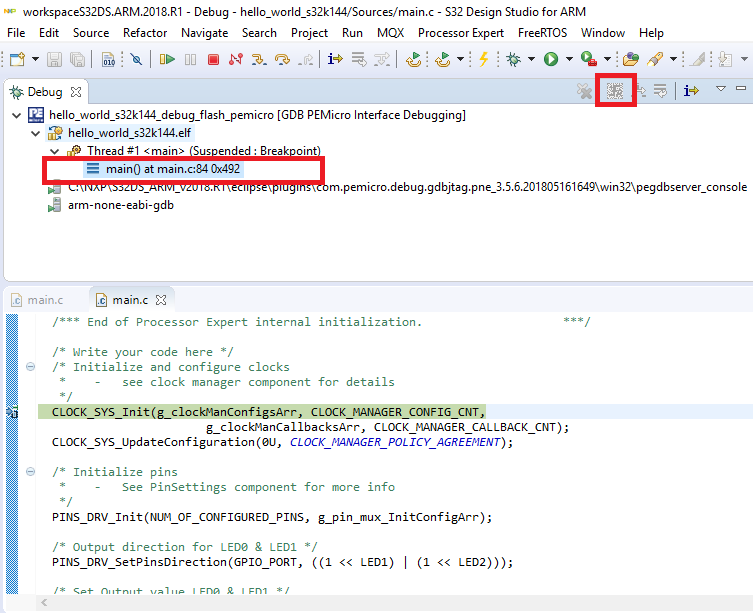Image resolution: width=753 pixels, height=613 pixels.
Task: Open the Source menu
Action: 91,33
